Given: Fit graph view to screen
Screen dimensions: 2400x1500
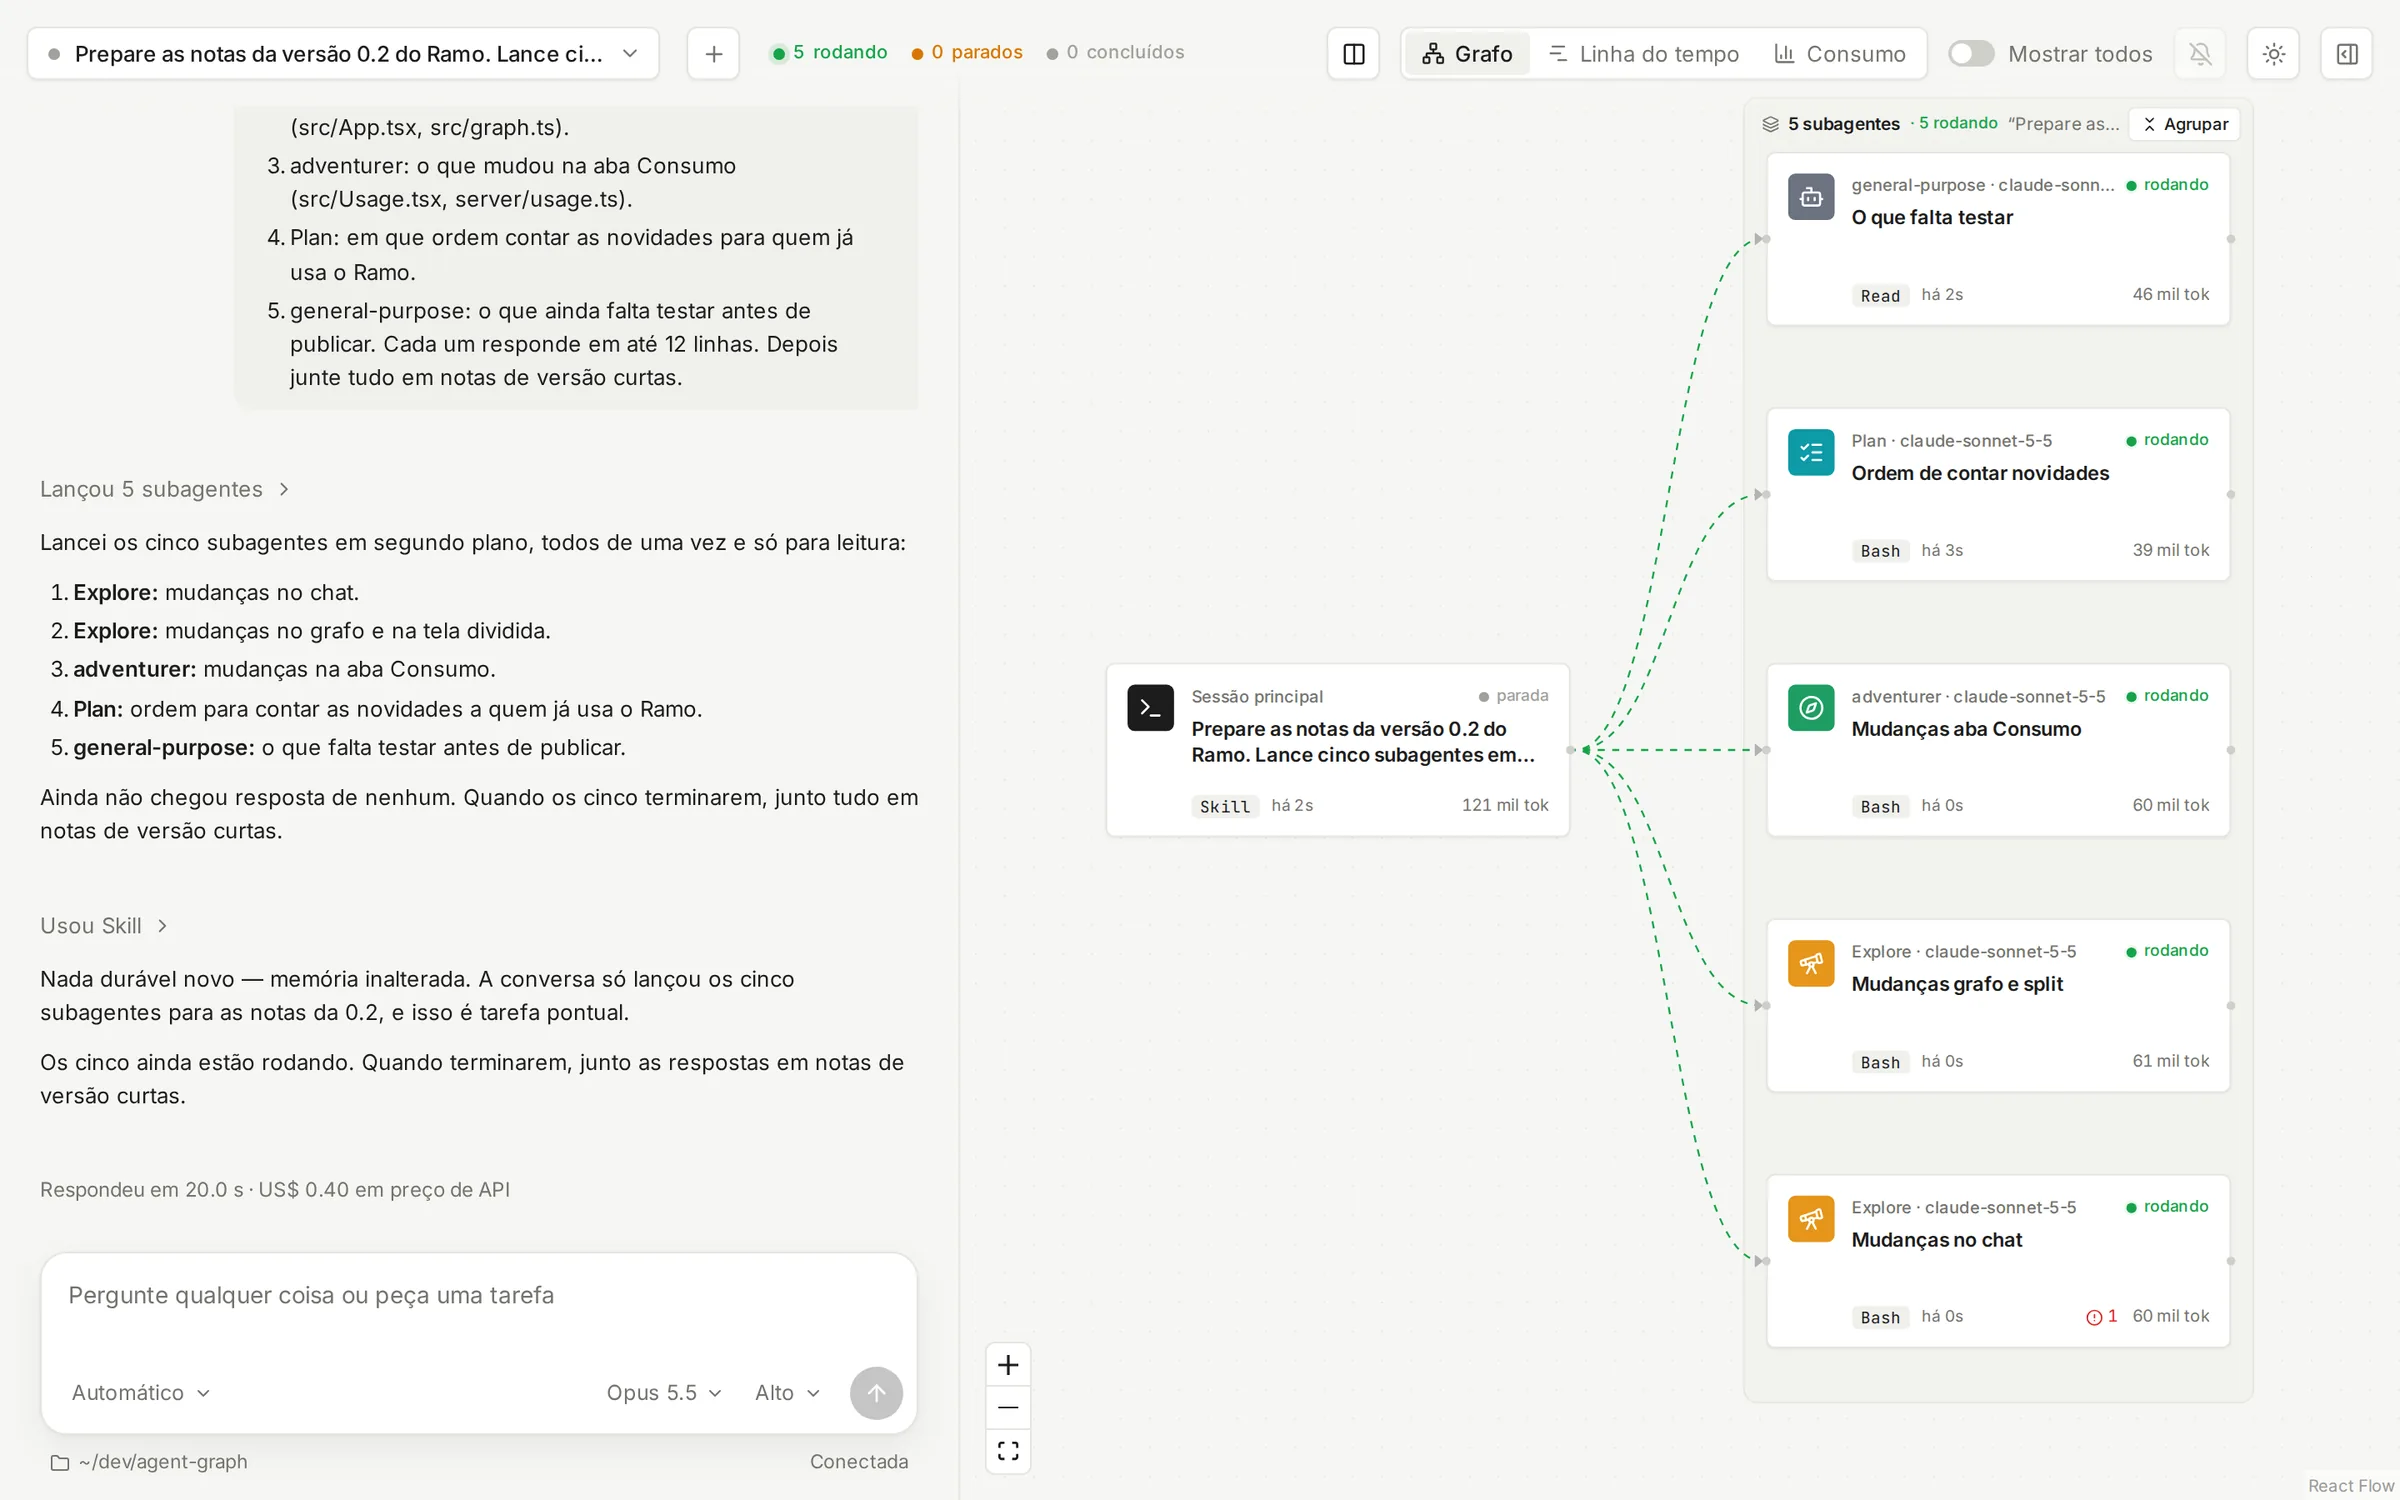Looking at the screenshot, I should point(1008,1451).
